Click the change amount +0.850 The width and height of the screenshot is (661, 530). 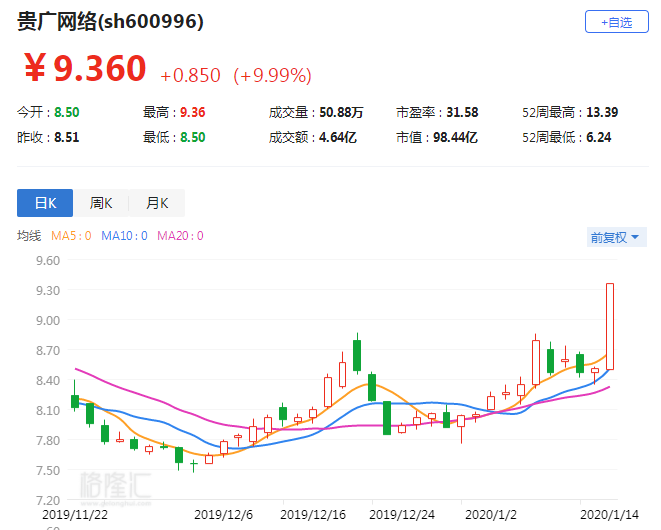click(191, 75)
